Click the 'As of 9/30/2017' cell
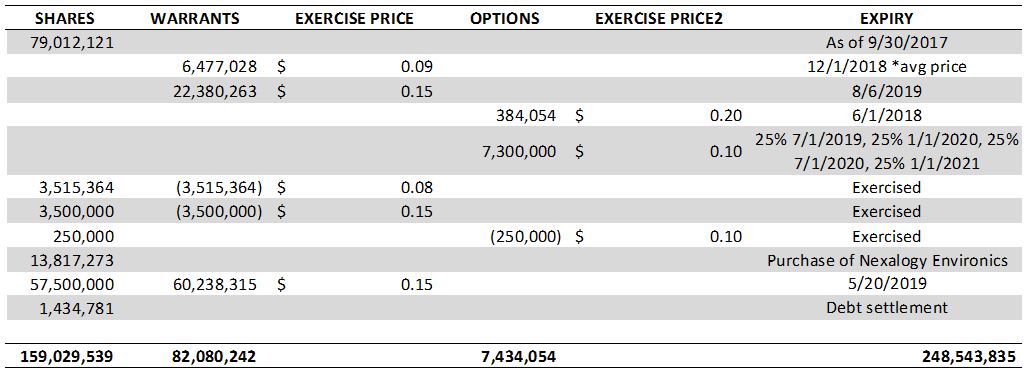1027x373 pixels. pyautogui.click(x=887, y=43)
